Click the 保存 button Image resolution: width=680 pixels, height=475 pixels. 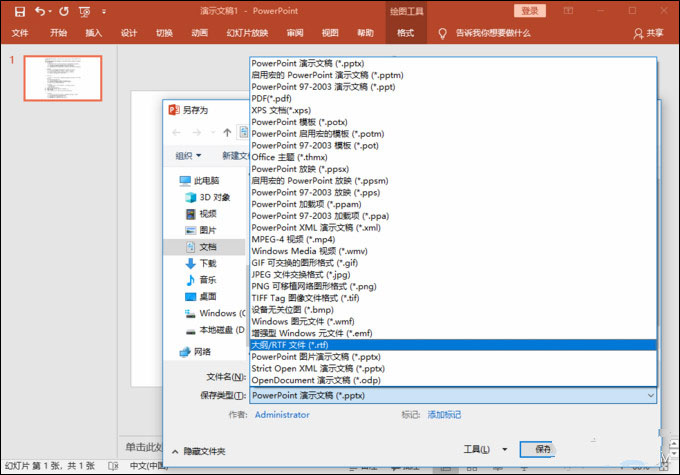[x=538, y=449]
